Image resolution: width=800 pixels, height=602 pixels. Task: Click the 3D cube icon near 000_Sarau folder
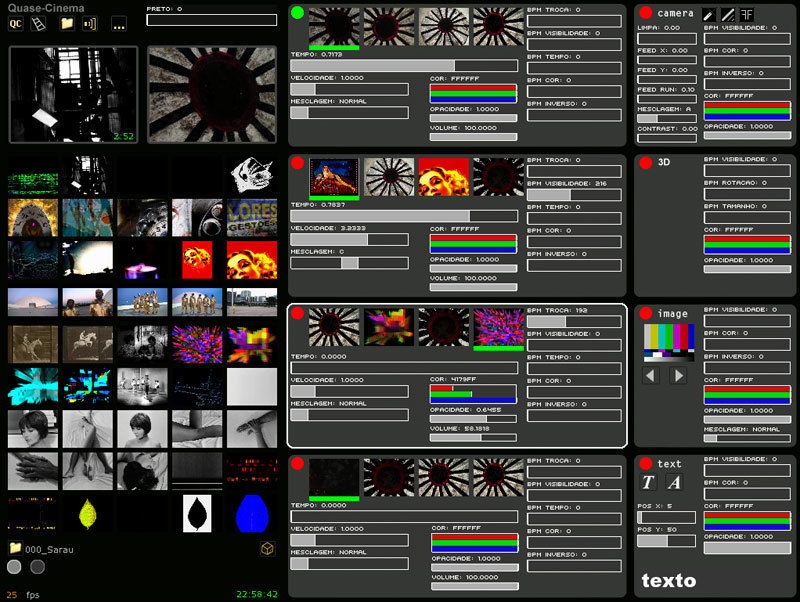[266, 547]
